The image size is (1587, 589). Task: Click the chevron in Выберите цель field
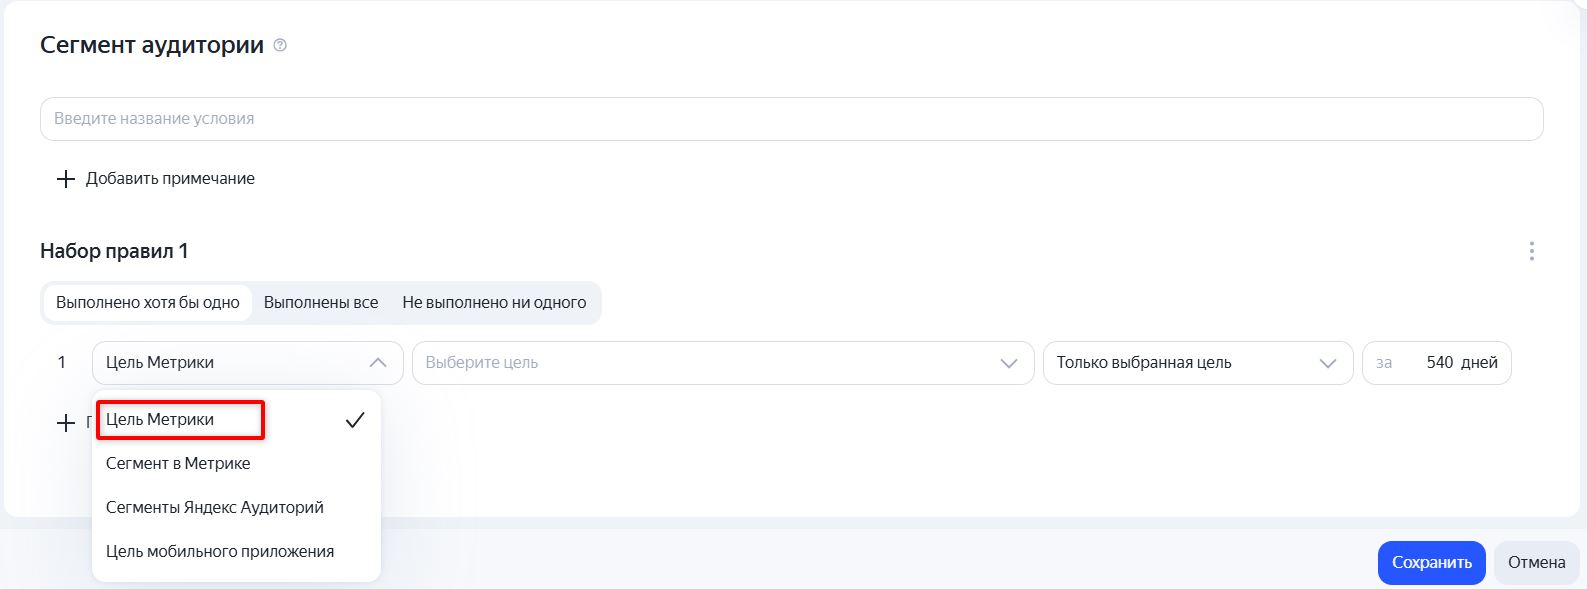pyautogui.click(x=1009, y=363)
